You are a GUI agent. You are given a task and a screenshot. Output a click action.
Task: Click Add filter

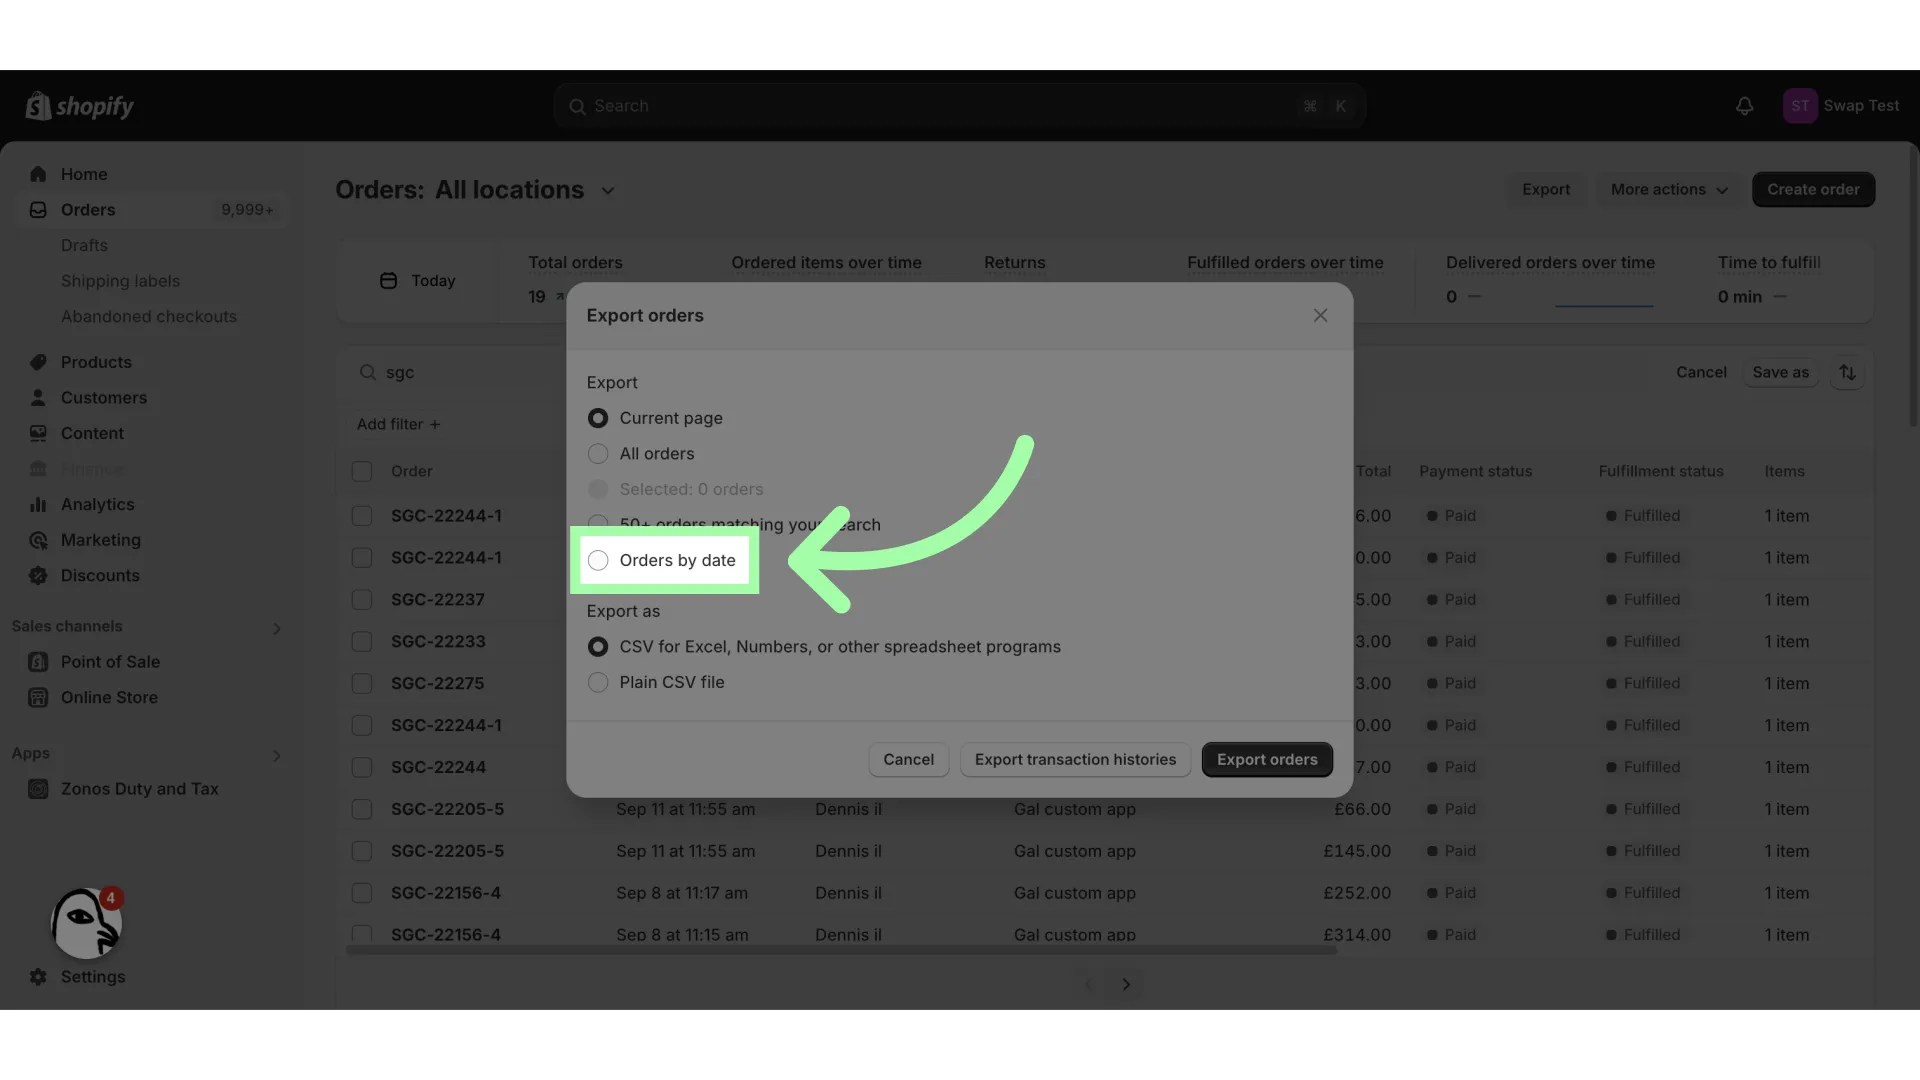(x=398, y=424)
